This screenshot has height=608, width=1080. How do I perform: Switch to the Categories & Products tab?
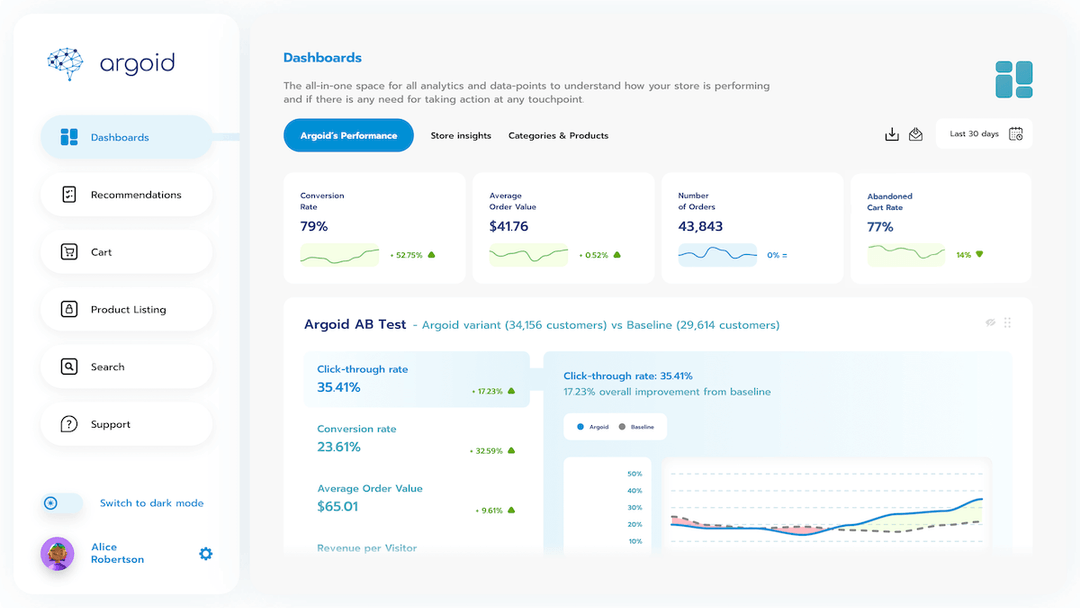[558, 135]
